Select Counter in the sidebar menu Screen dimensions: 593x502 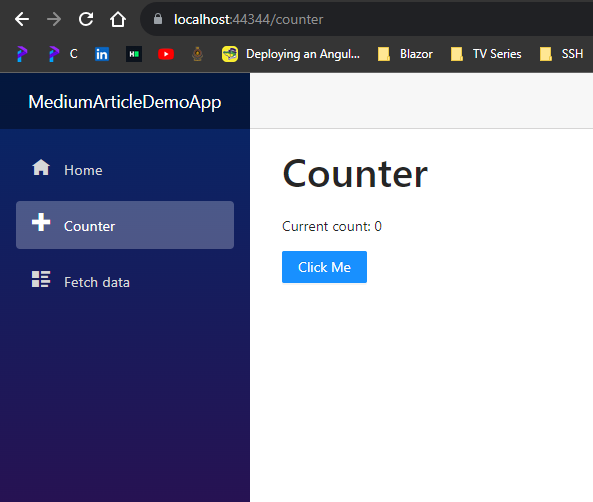(x=125, y=225)
